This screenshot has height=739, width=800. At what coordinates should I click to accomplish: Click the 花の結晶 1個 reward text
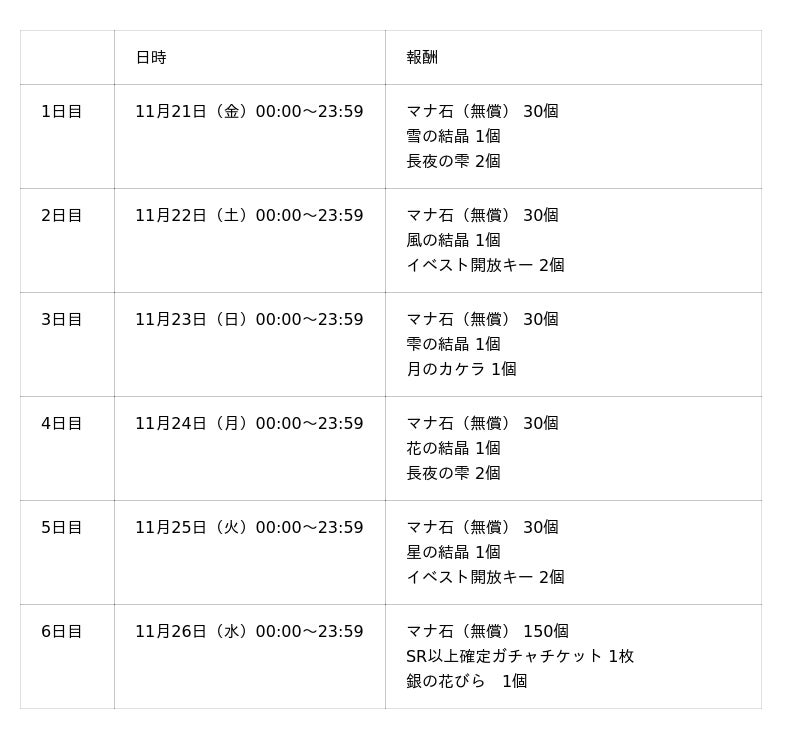[x=453, y=449]
